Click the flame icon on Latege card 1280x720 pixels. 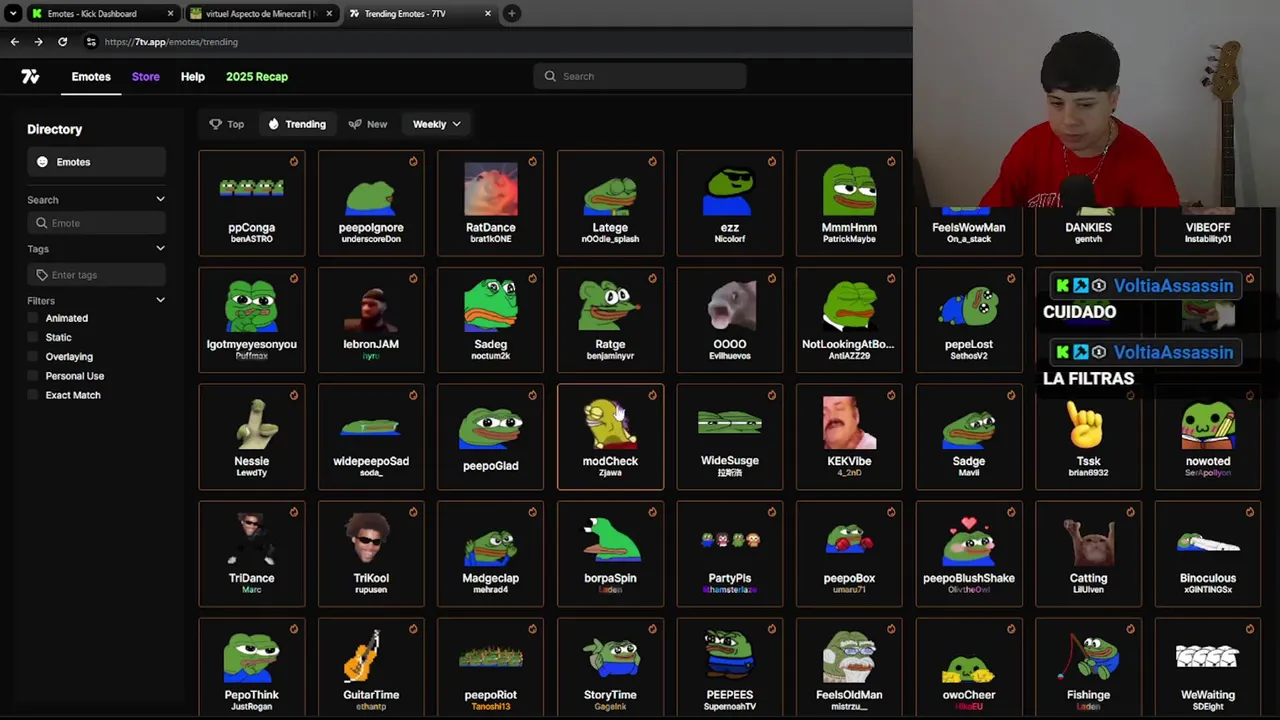pos(652,161)
